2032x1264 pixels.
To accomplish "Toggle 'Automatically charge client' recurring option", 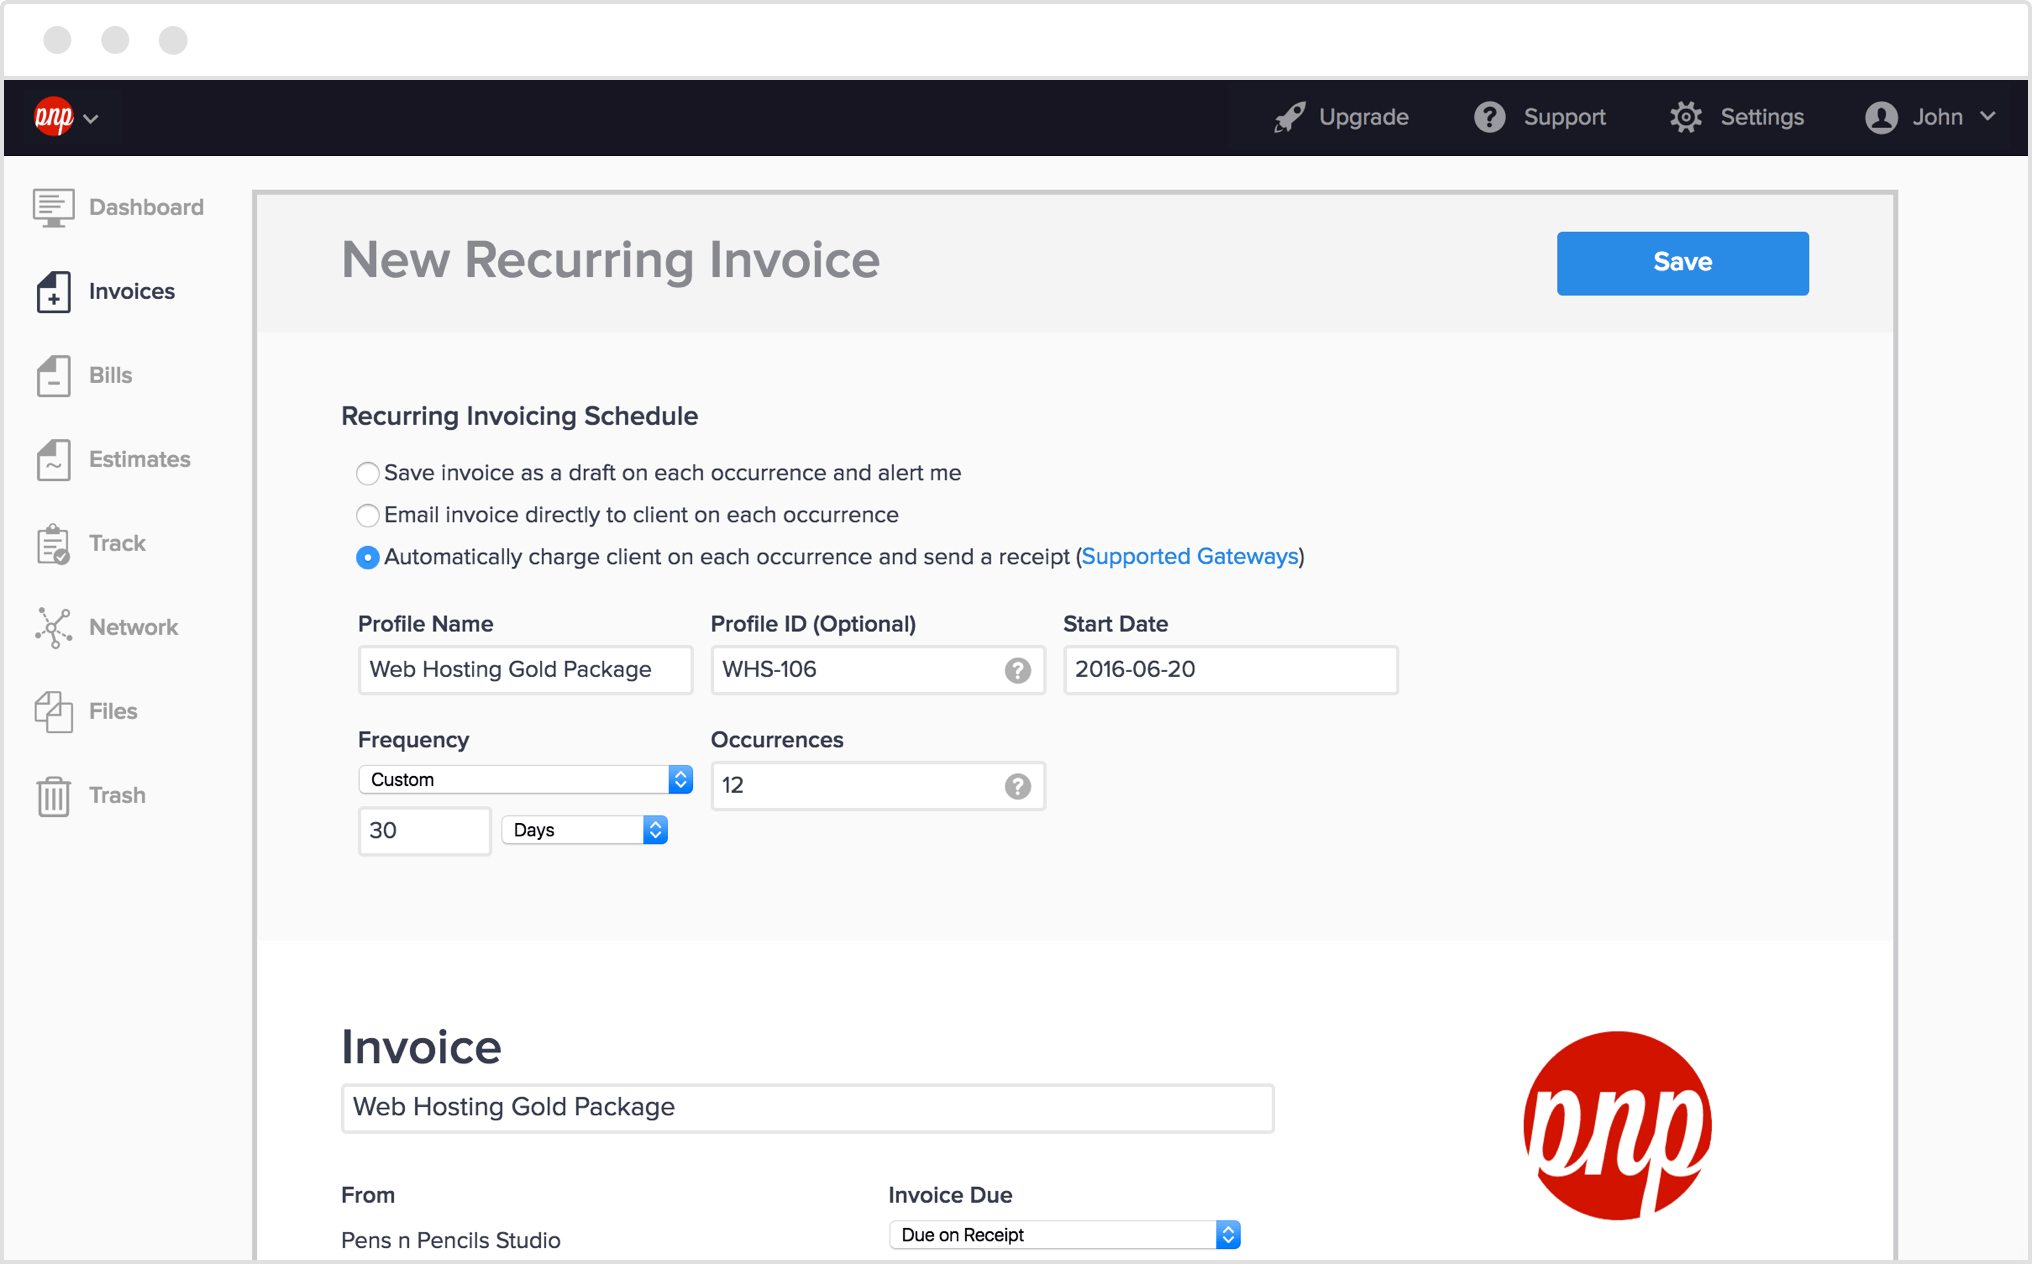I will (x=367, y=556).
